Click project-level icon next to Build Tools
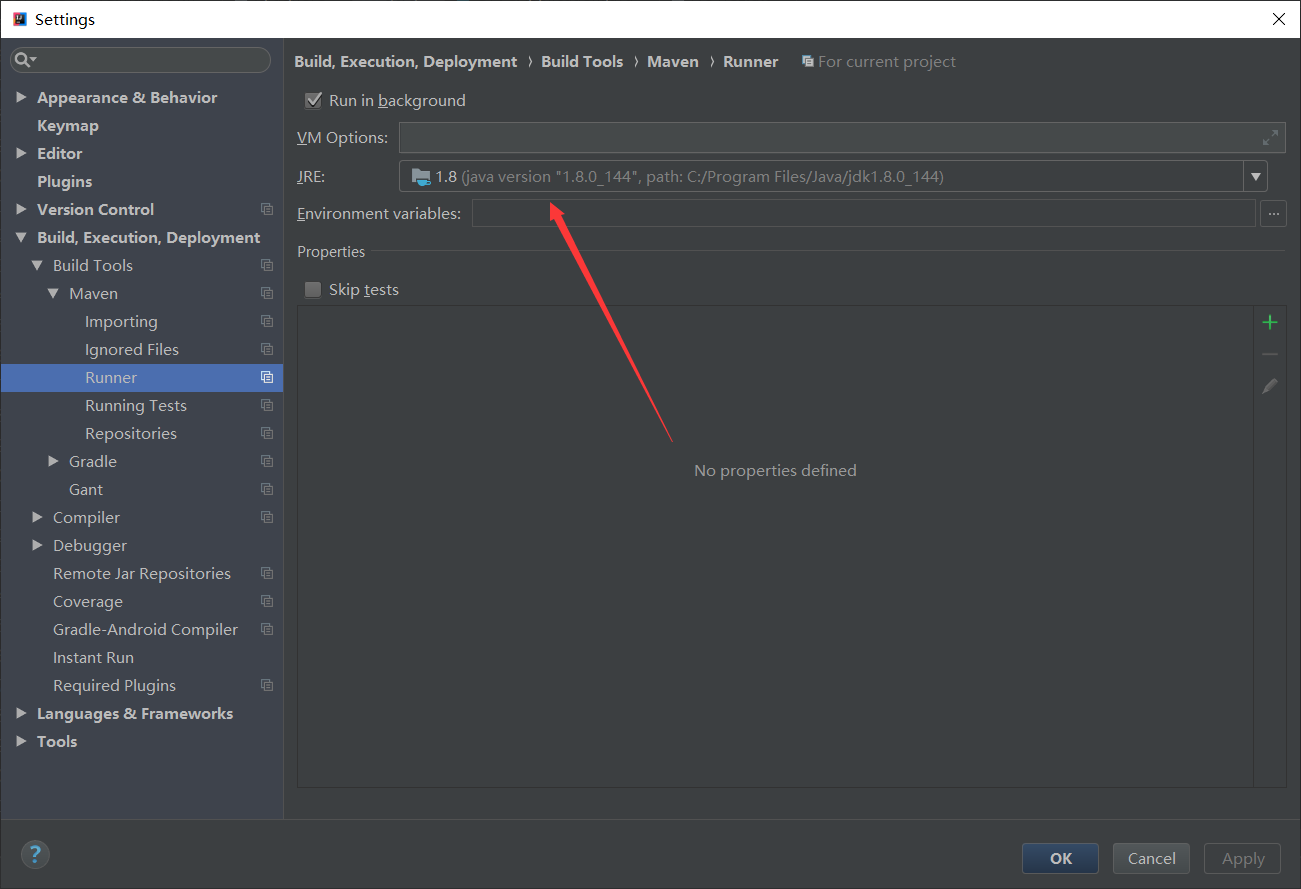Screen dimensions: 1301x889 [x=267, y=265]
